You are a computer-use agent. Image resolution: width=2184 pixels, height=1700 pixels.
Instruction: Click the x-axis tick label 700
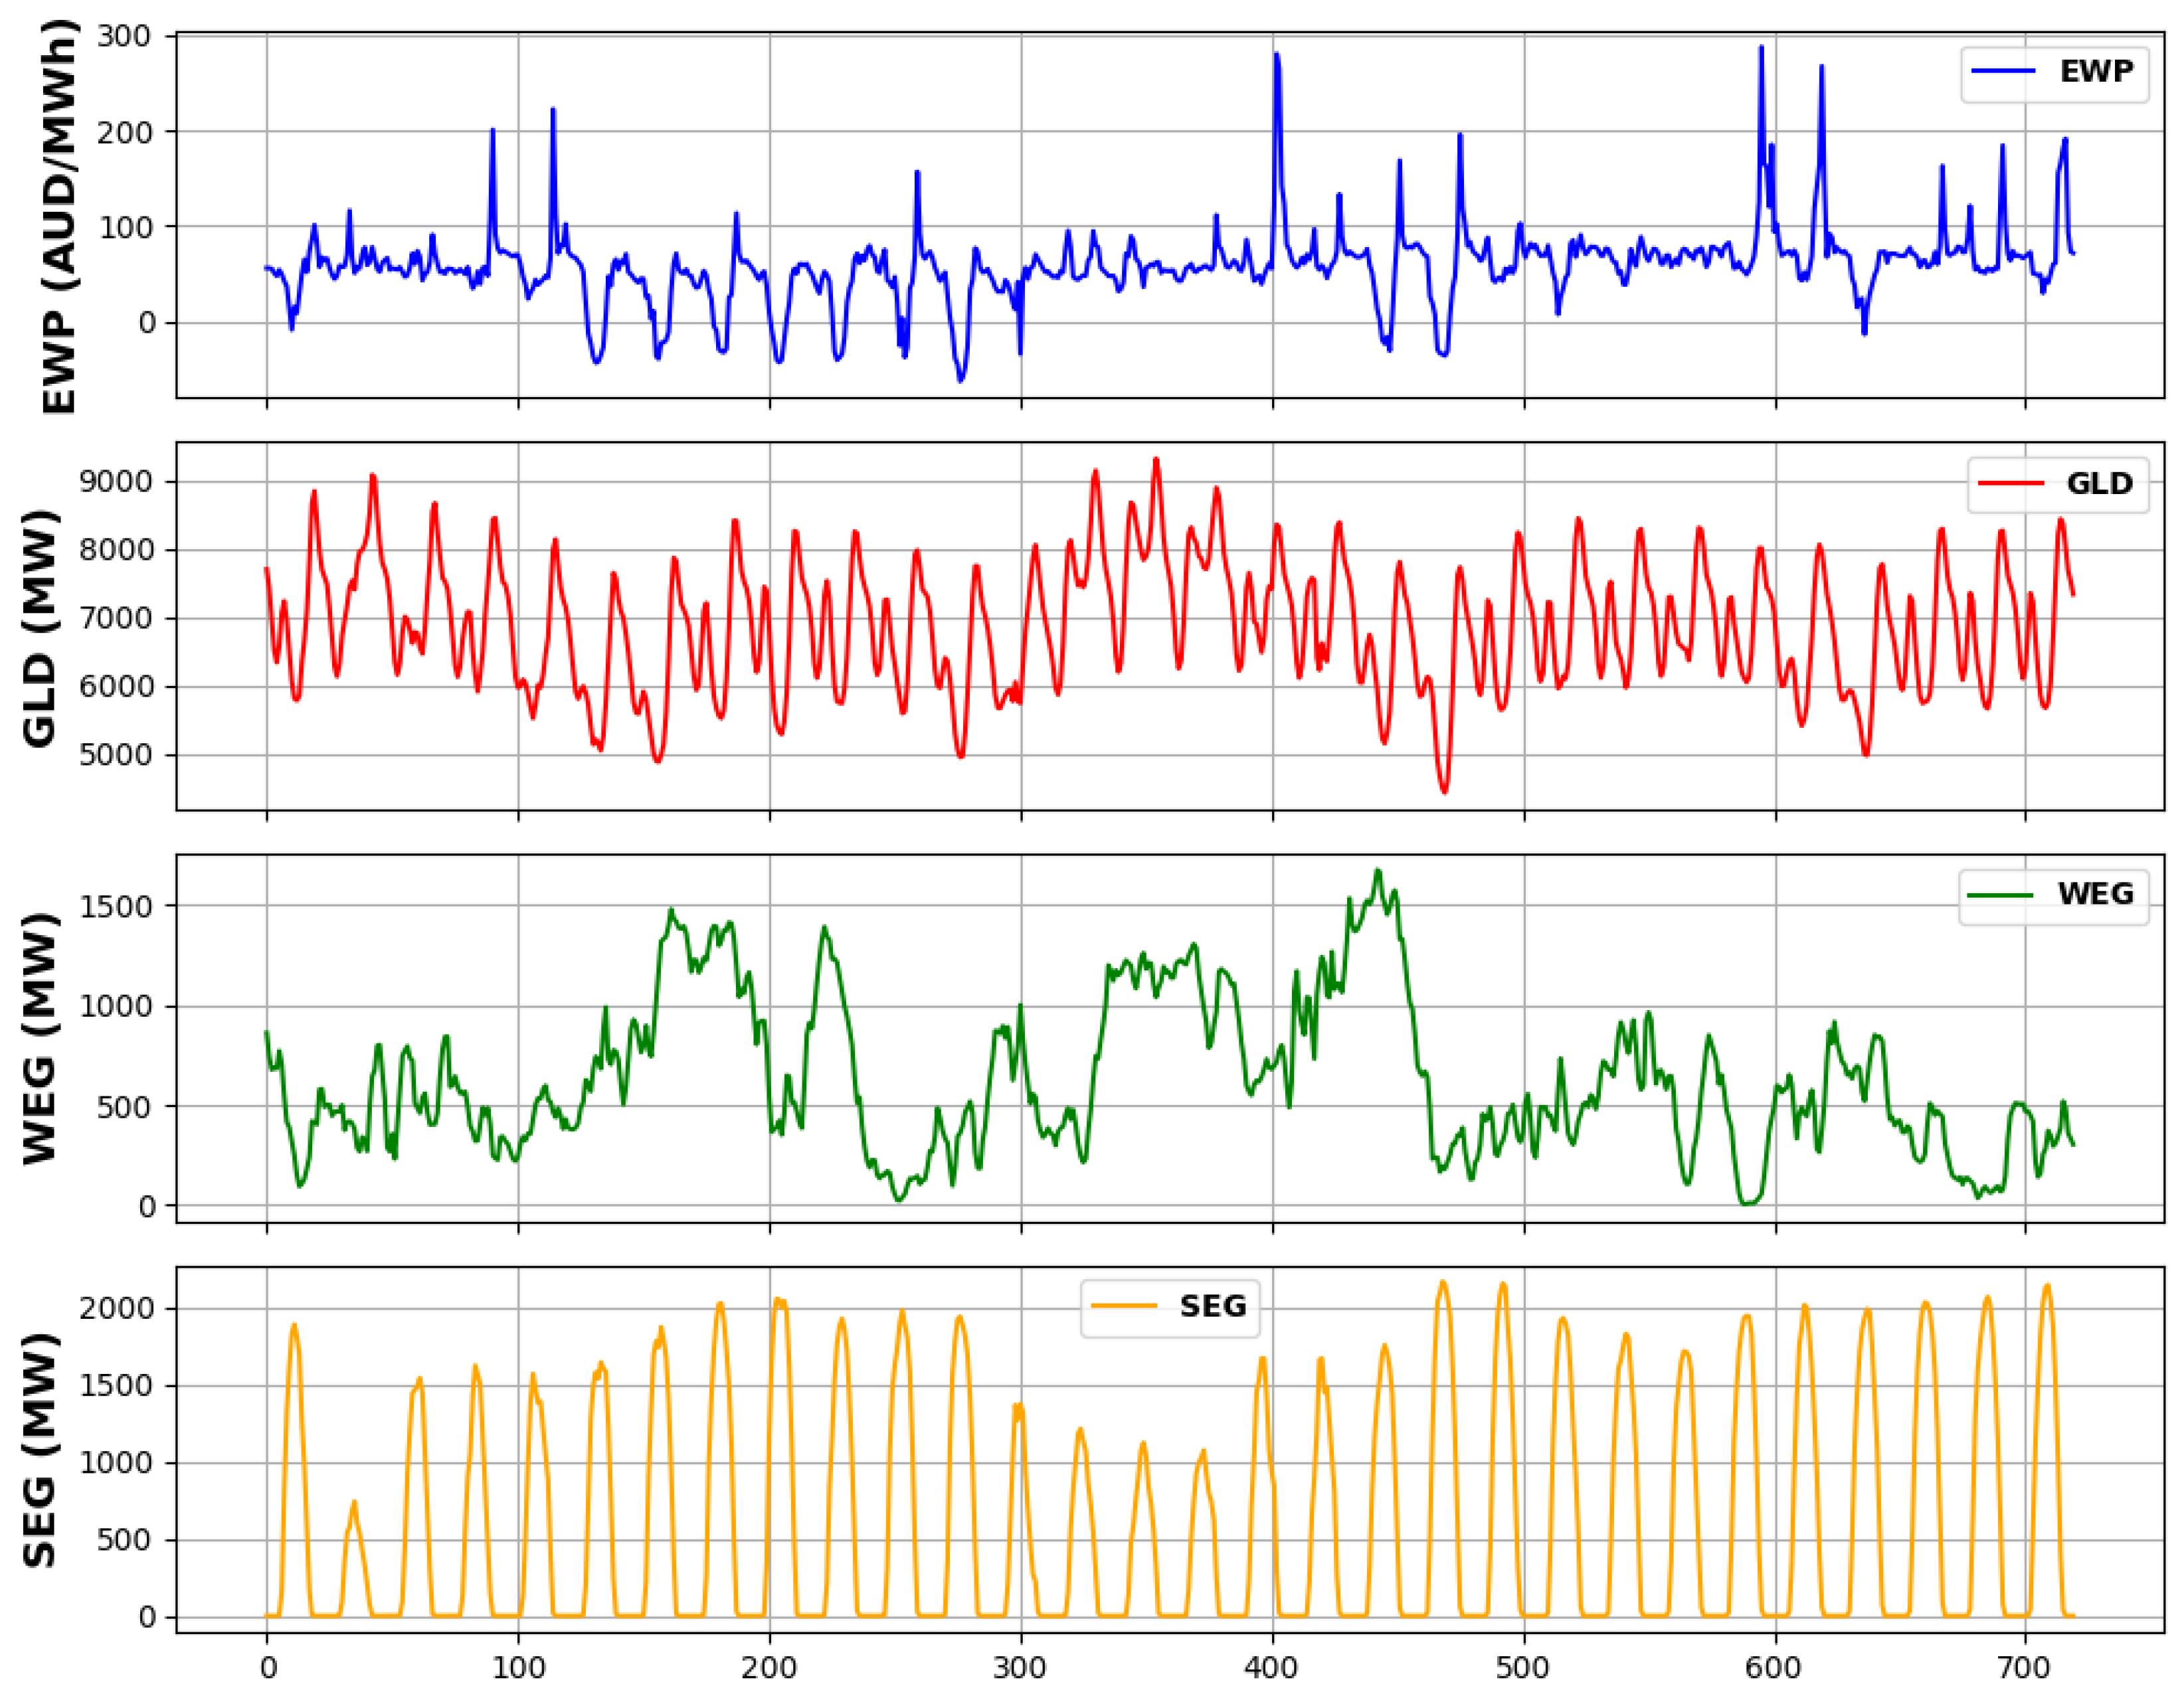click(x=2025, y=1668)
